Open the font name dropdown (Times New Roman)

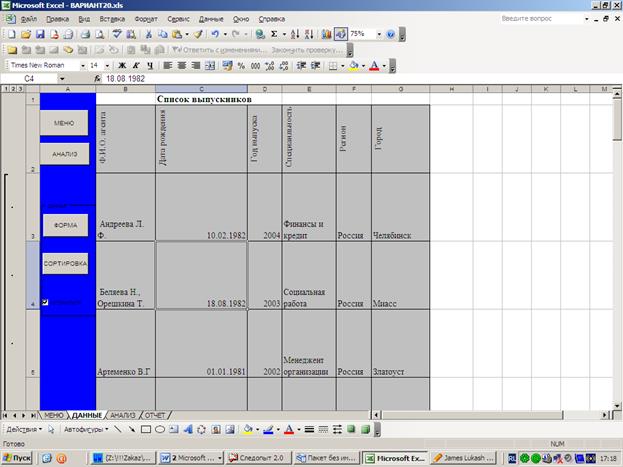pyautogui.click(x=83, y=66)
